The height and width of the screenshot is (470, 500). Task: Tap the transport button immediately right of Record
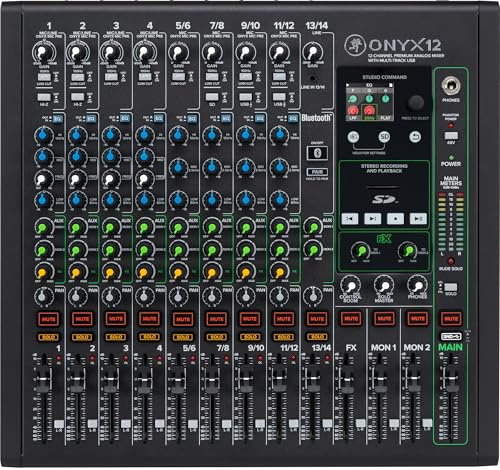pyautogui.click(x=418, y=219)
